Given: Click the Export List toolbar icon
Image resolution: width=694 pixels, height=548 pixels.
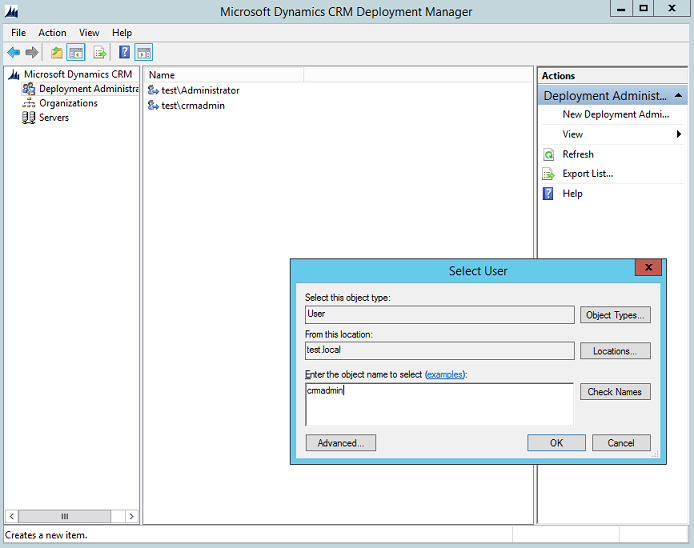Looking at the screenshot, I should pos(100,53).
